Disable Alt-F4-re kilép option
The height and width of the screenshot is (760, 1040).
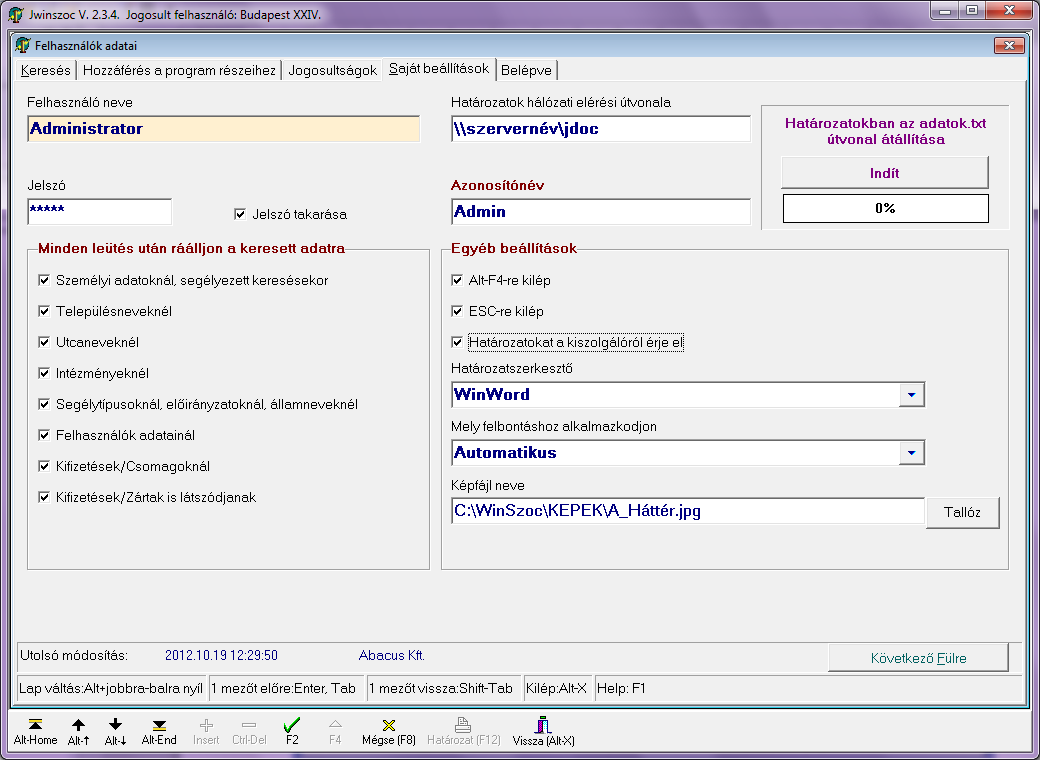click(x=457, y=280)
